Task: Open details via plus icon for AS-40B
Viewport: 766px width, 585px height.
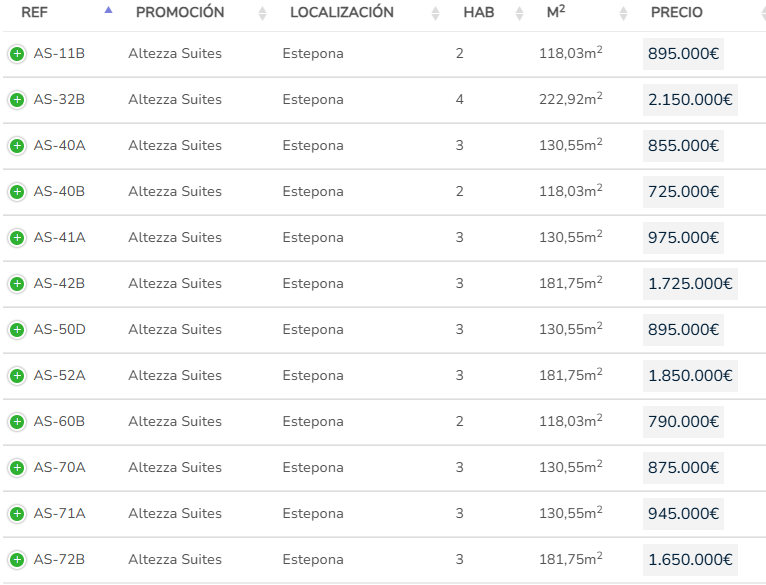Action: coord(17,192)
